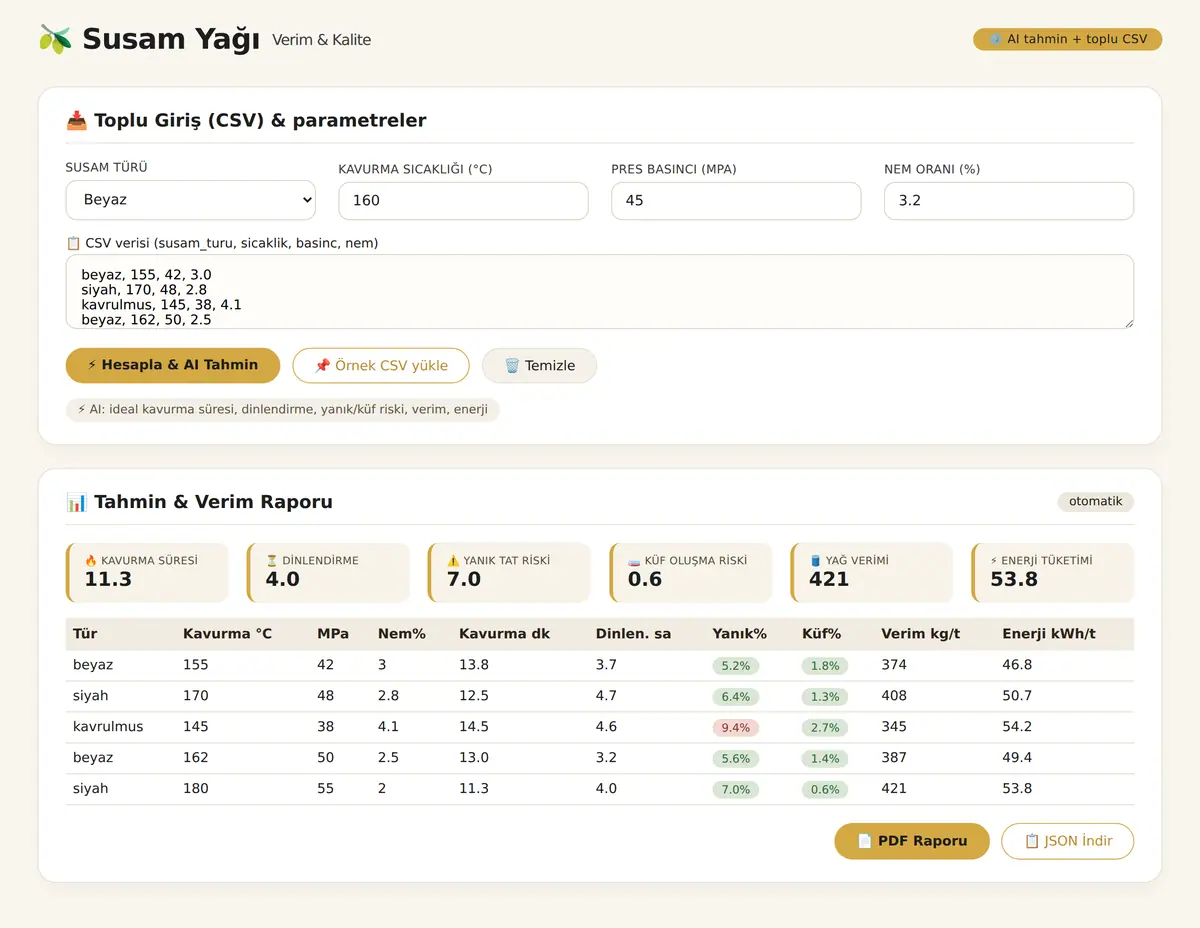
Task: Click the Kavurma Sıcaklığı input field
Action: [x=464, y=201]
